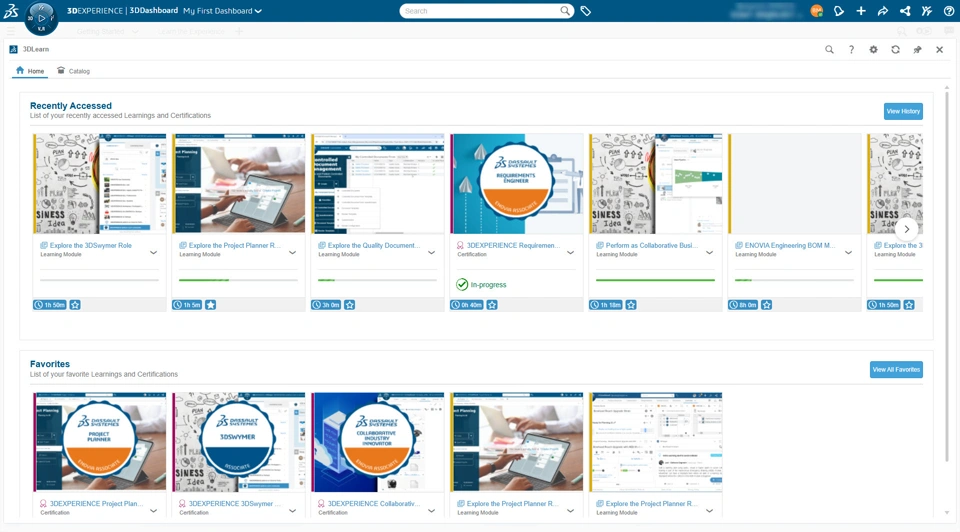The width and height of the screenshot is (960, 532).
Task: Expand the Explore the 3DSwymer Role card chevron
Action: [x=154, y=252]
